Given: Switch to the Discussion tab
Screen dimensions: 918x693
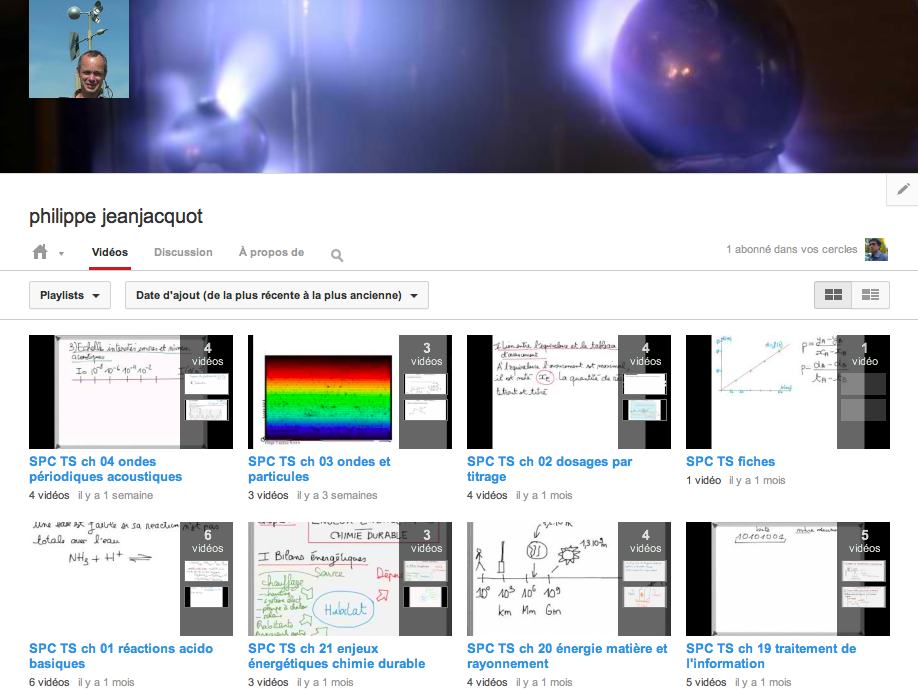Looking at the screenshot, I should pos(183,253).
